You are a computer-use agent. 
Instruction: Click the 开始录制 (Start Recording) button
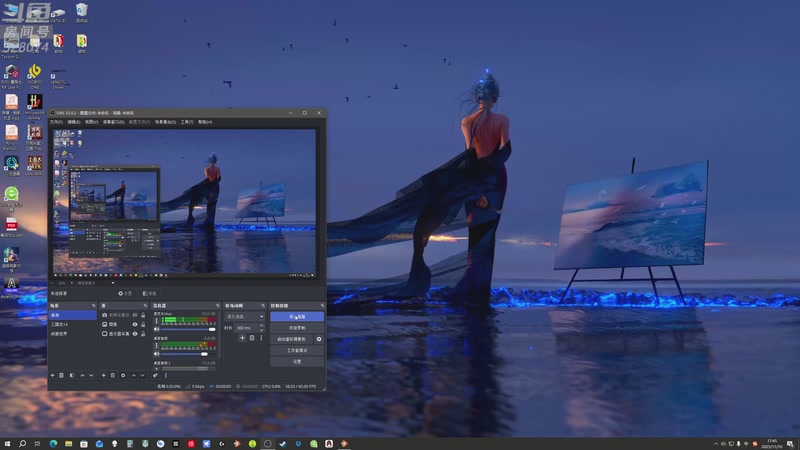click(297, 328)
